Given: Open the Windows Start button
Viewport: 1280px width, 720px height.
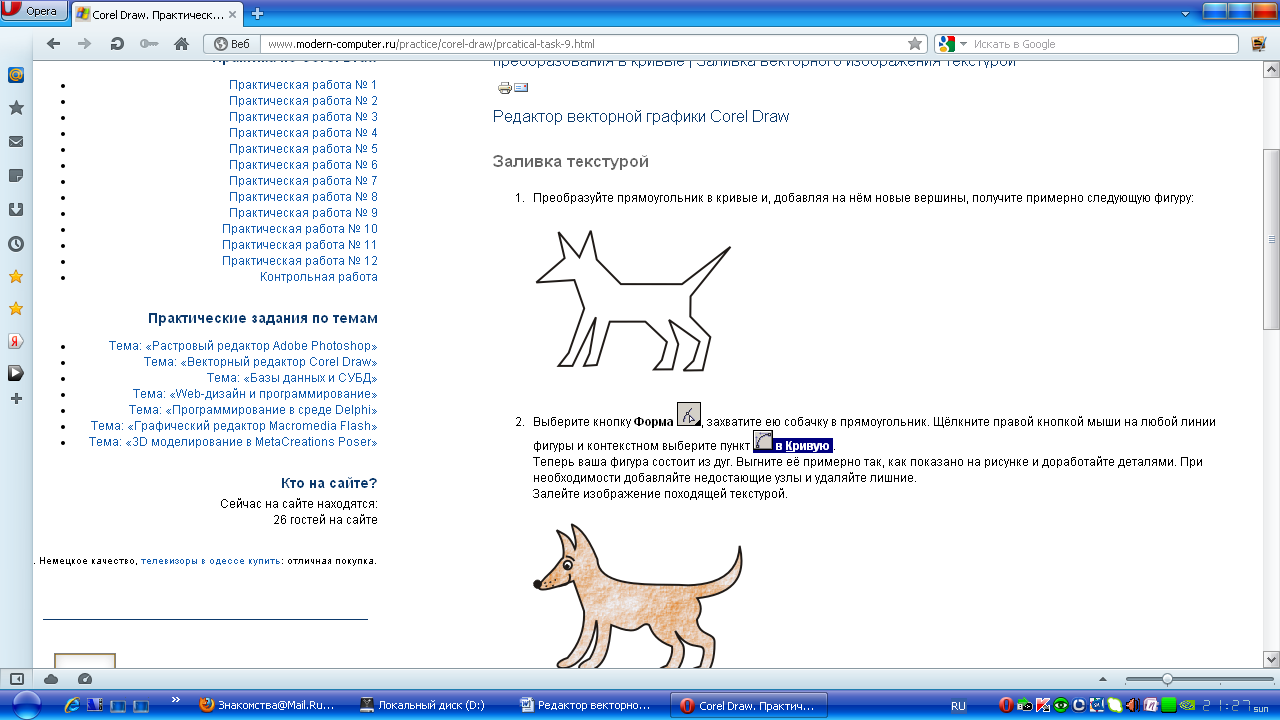Looking at the screenshot, I should coord(27,704).
